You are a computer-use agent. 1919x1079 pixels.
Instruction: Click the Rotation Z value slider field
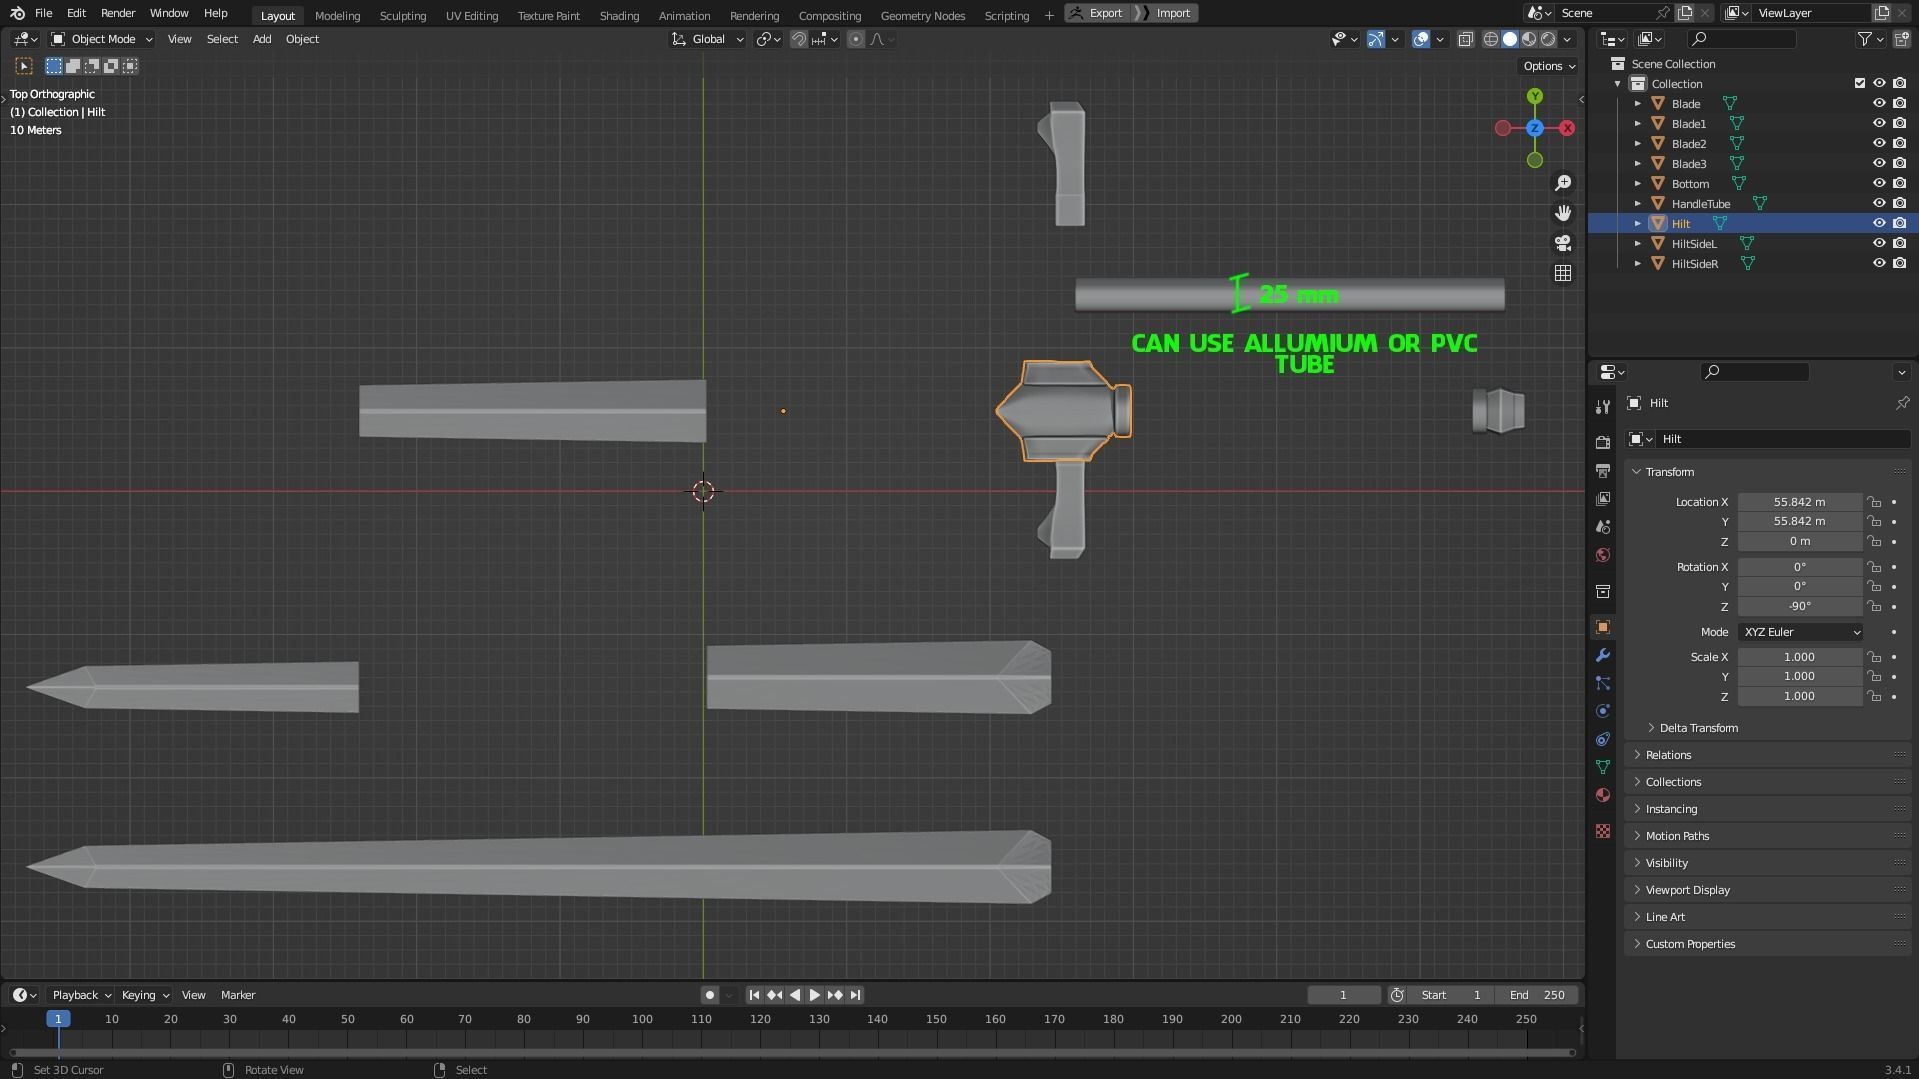coord(1800,606)
